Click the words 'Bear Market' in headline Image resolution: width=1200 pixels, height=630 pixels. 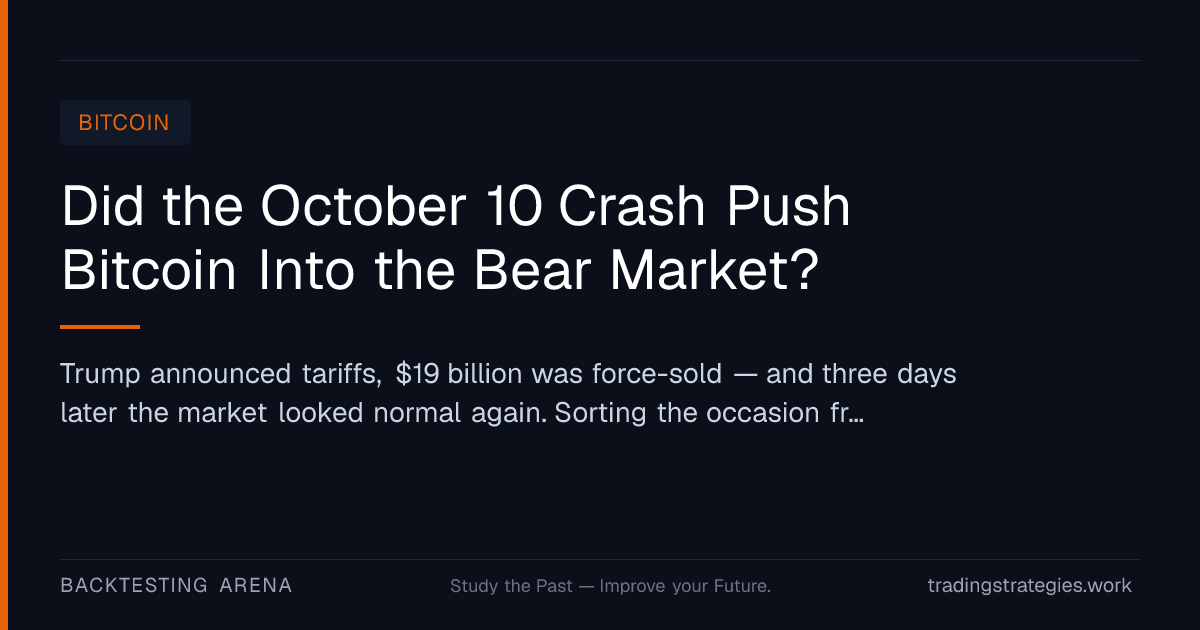[632, 271]
